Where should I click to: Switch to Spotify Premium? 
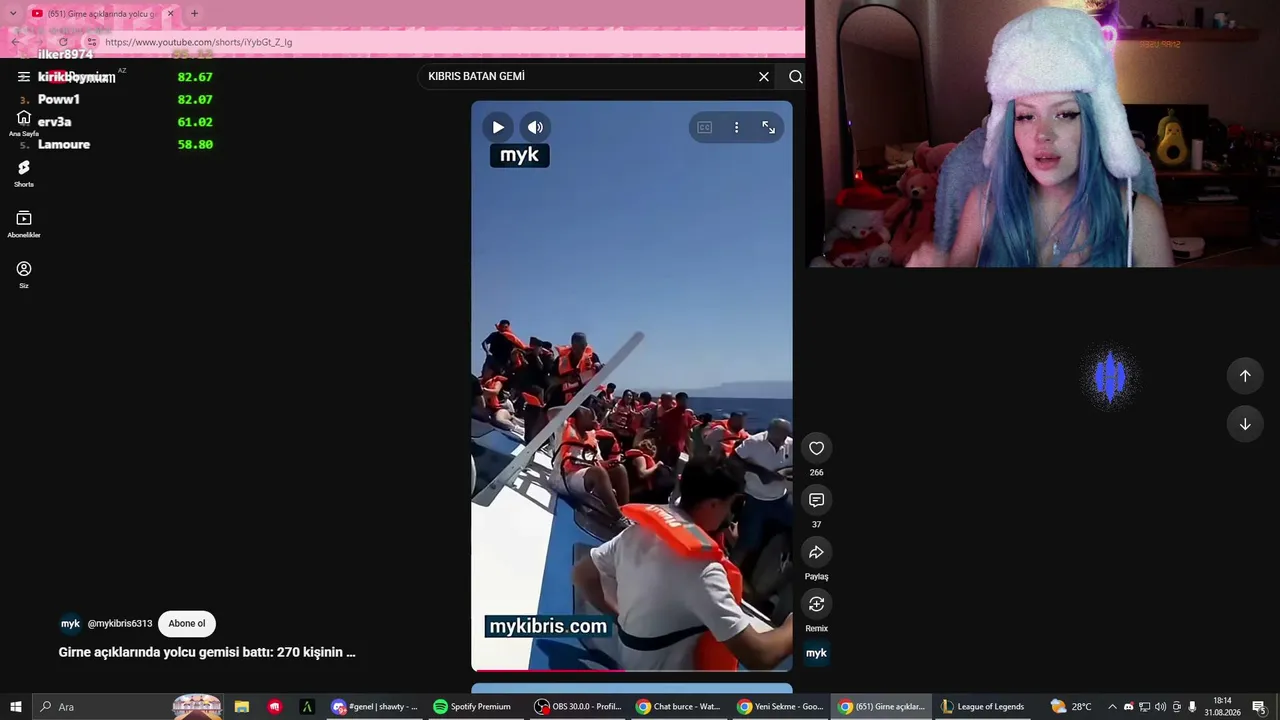477,707
